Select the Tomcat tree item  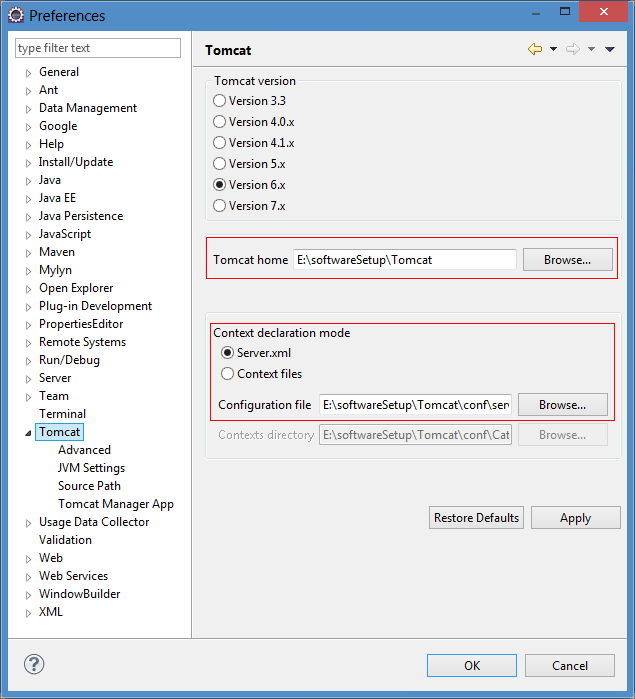59,432
